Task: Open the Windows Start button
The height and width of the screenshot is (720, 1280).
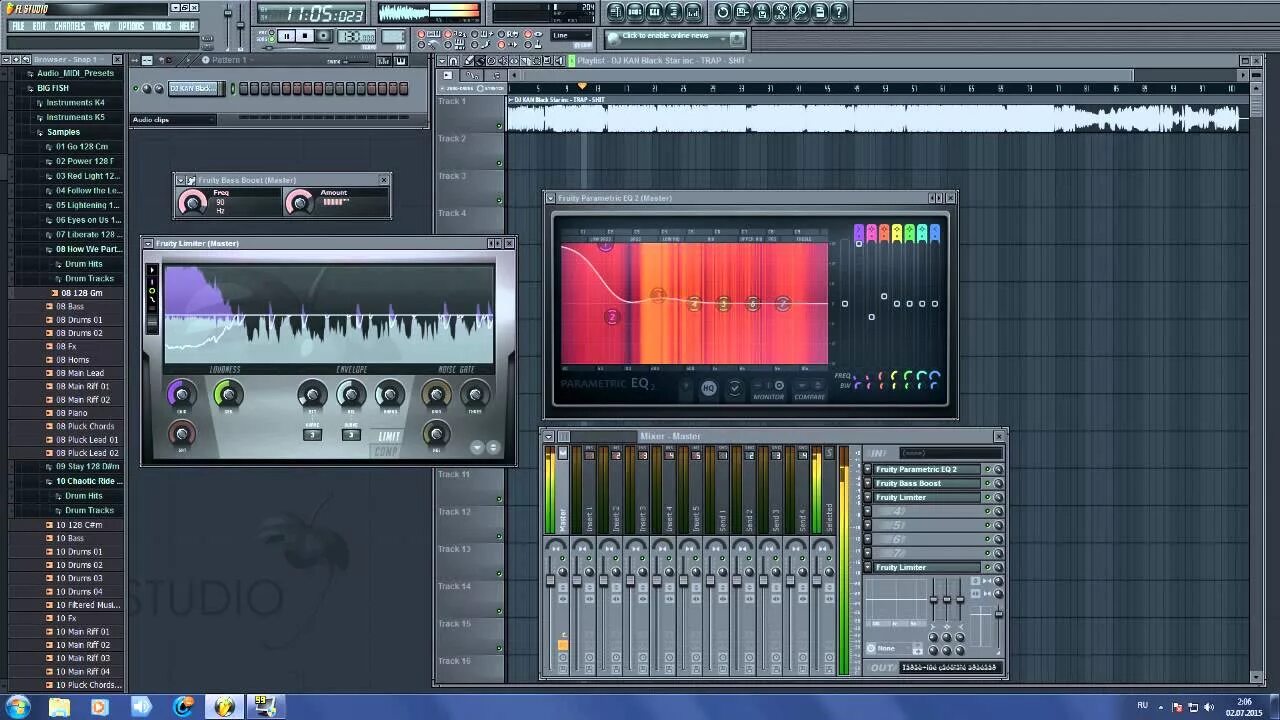Action: (18, 707)
